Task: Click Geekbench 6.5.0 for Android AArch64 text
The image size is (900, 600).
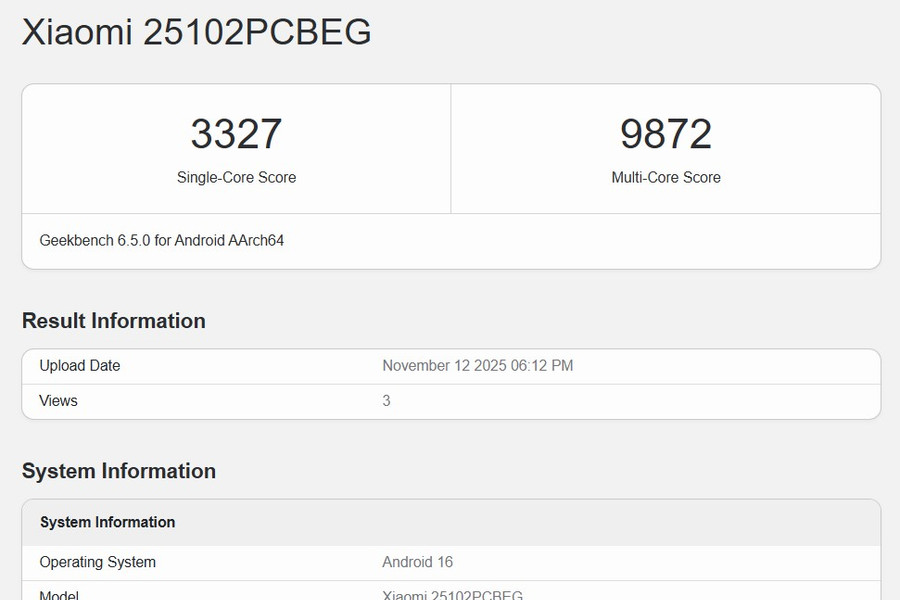Action: pos(162,241)
